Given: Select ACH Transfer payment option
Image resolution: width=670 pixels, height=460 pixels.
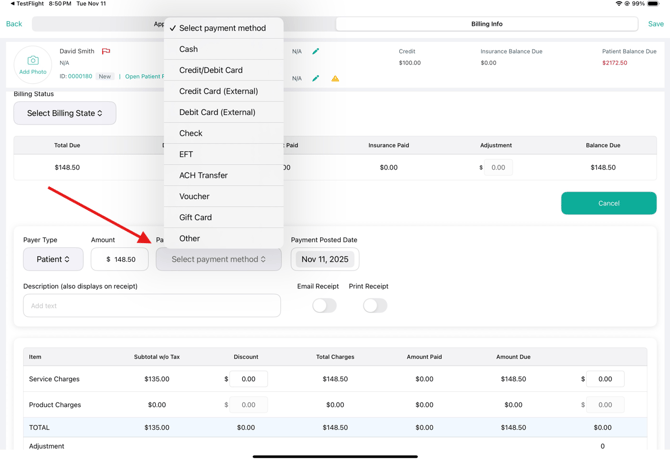Looking at the screenshot, I should 203,175.
